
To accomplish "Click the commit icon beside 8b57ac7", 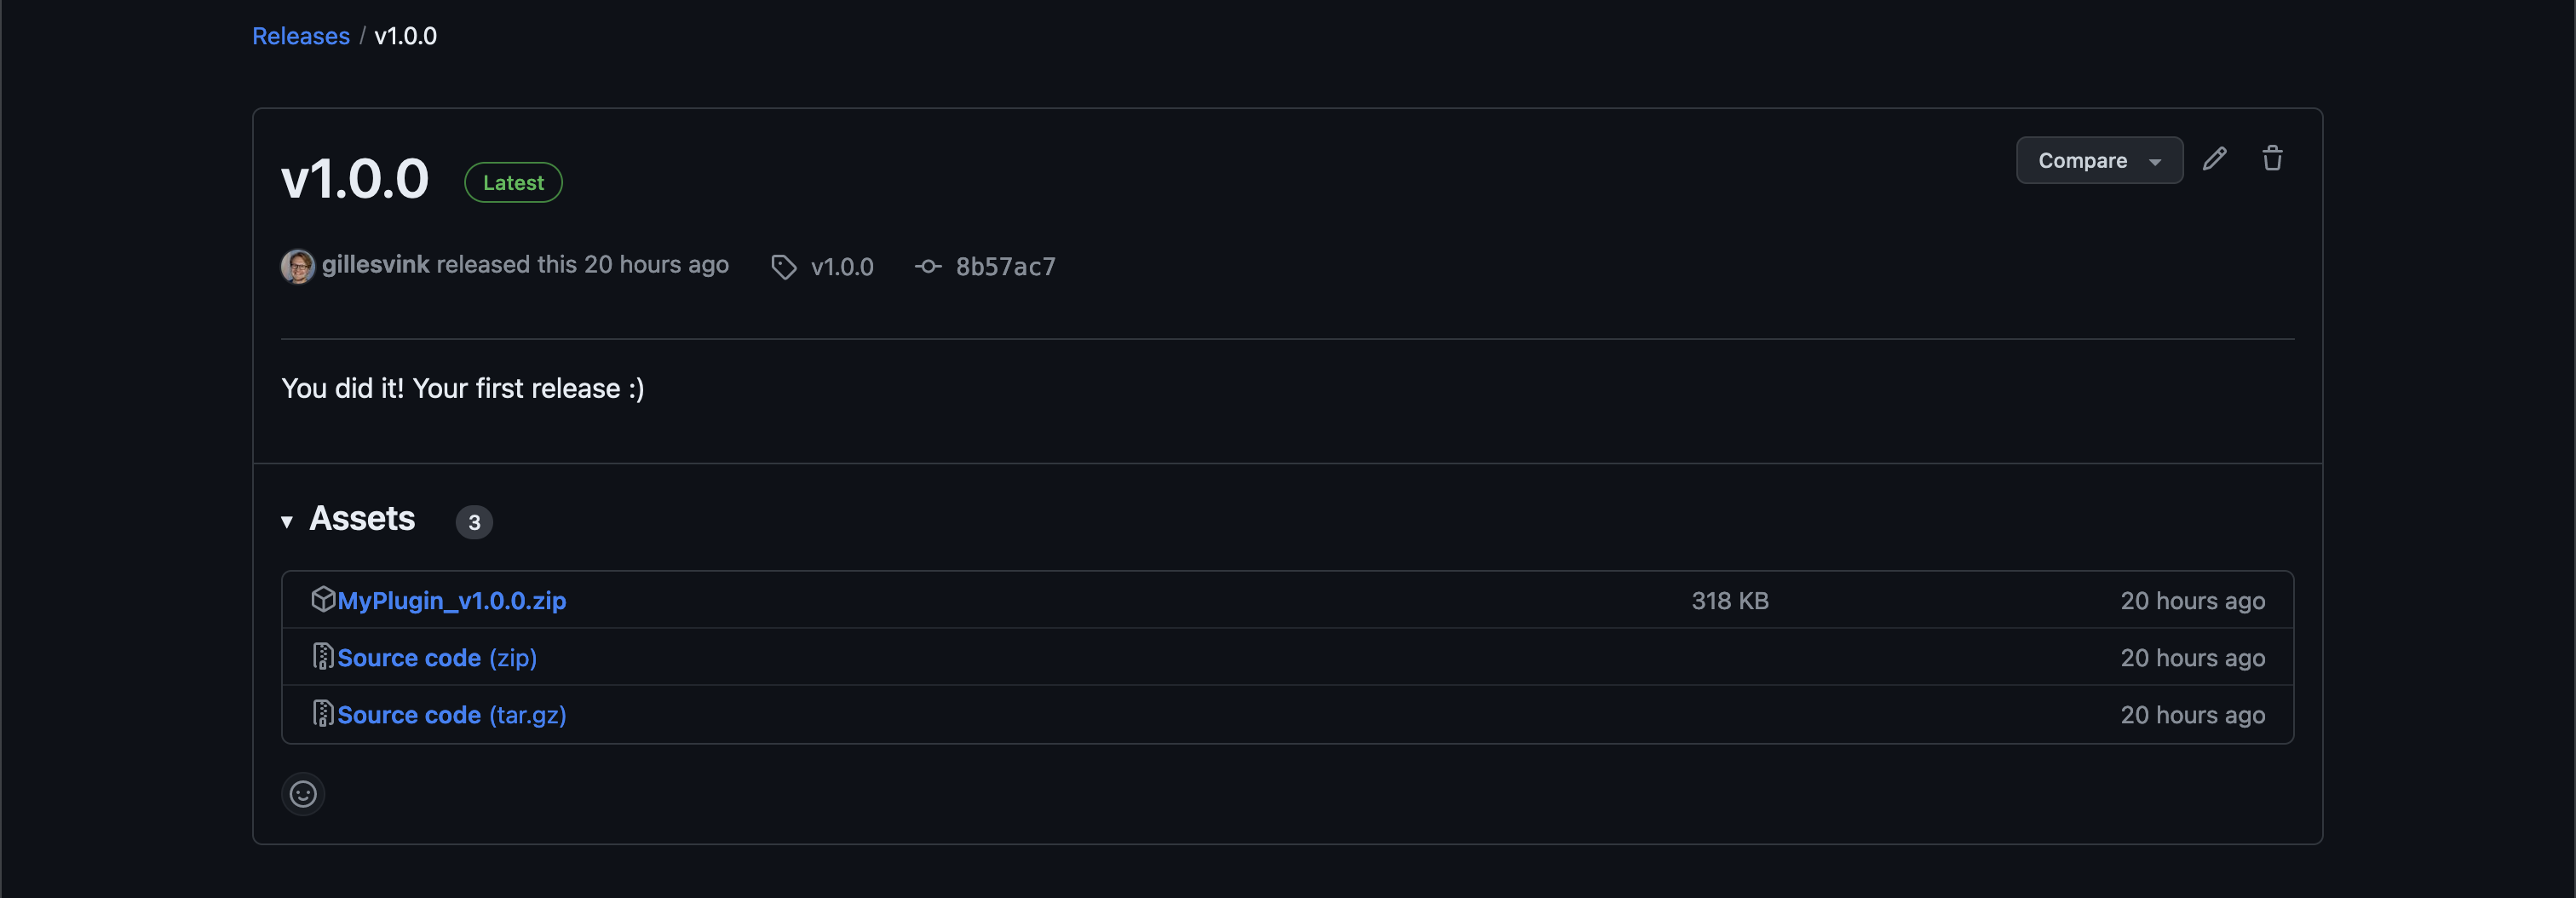I will pos(928,267).
